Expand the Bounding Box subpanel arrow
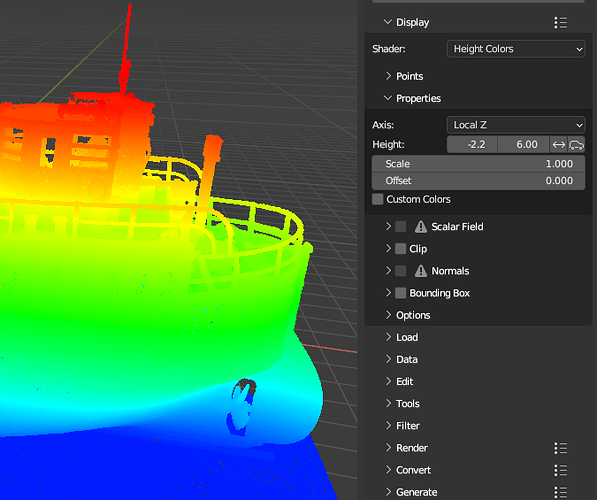 388,292
